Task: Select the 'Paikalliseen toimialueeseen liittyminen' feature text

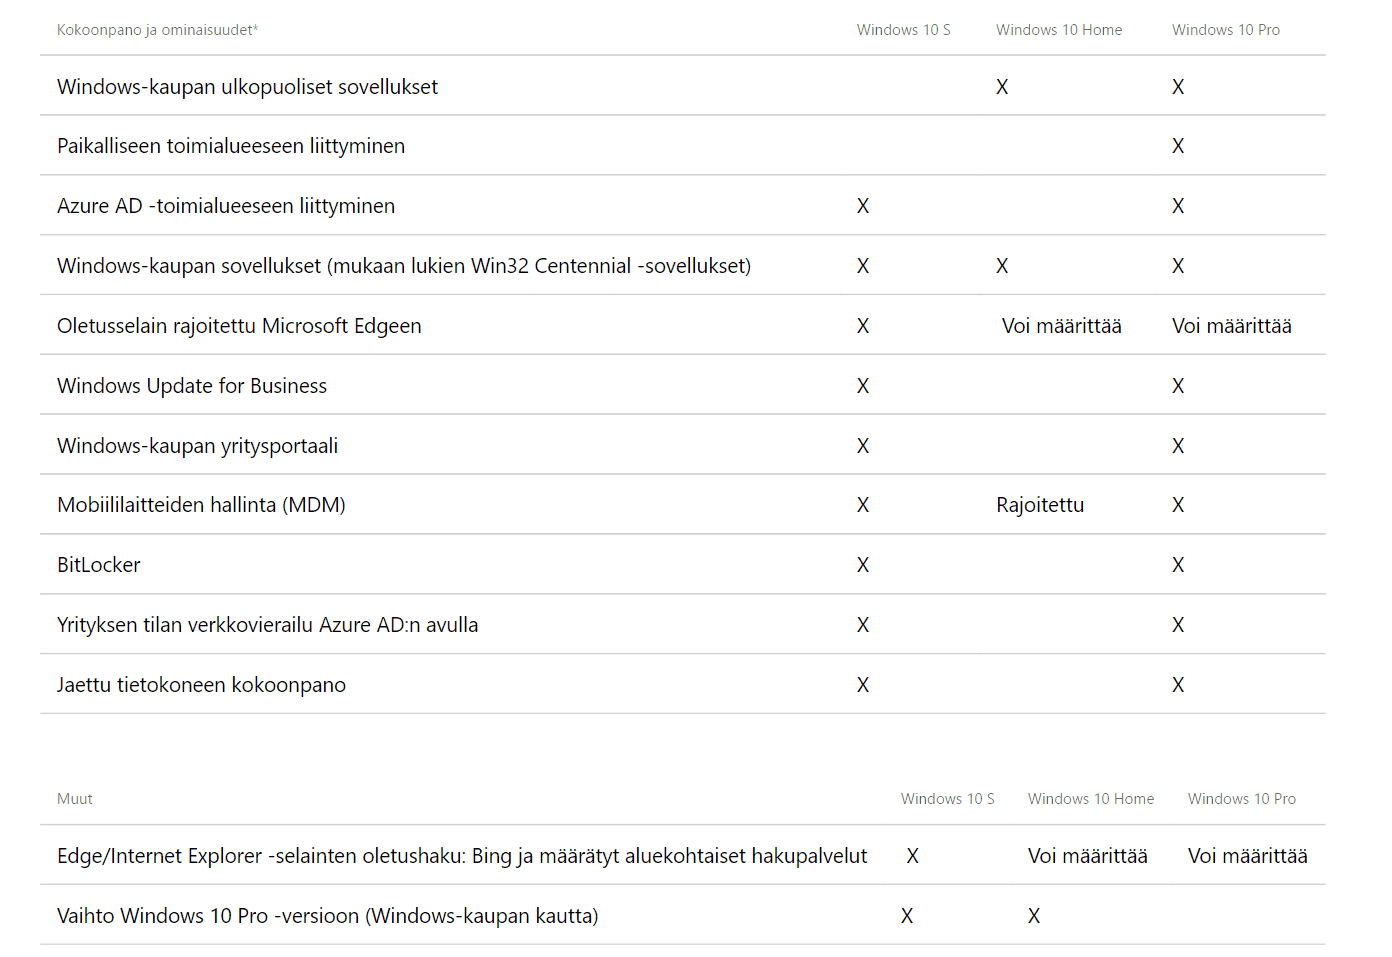Action: tap(231, 146)
